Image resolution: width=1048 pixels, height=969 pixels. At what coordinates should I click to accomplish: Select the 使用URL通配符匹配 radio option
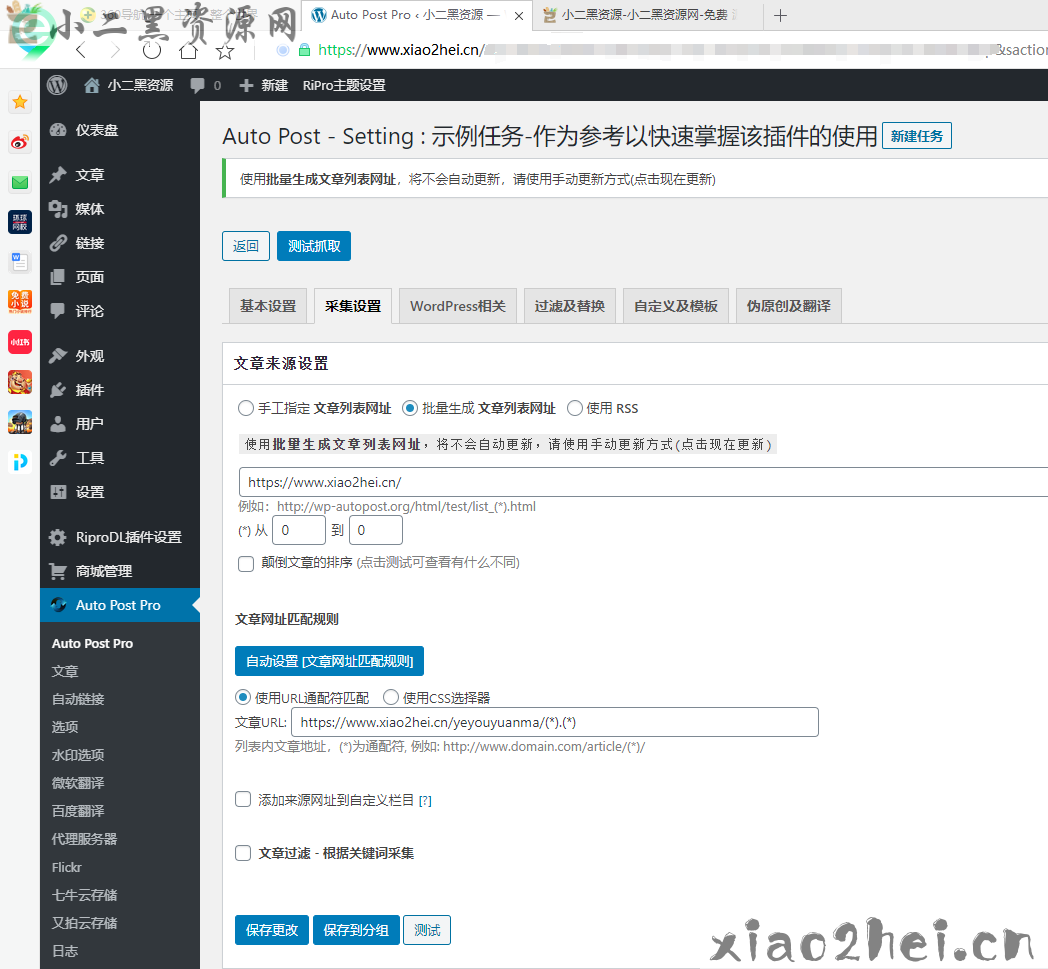point(243,698)
